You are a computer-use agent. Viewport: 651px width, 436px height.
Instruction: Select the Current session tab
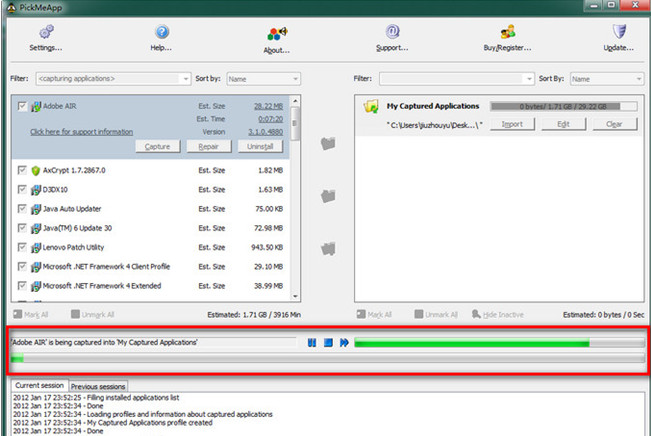pyautogui.click(x=39, y=386)
